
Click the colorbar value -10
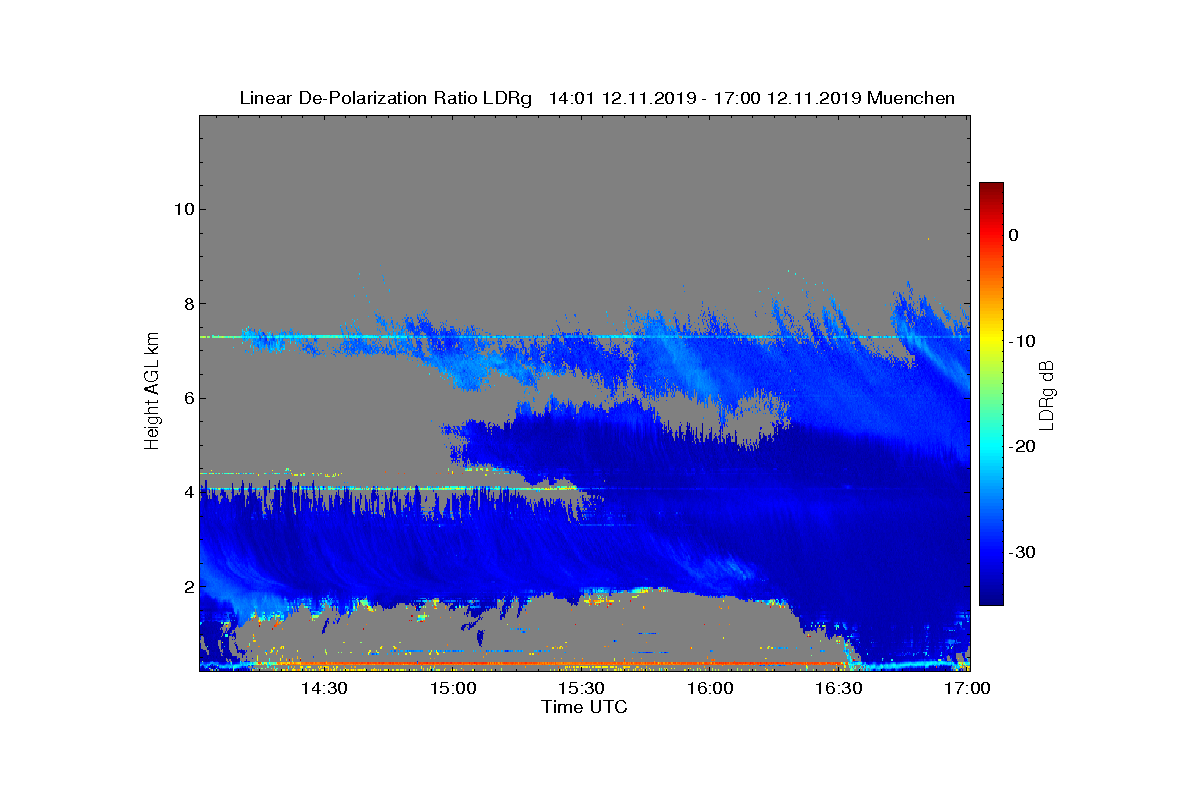click(x=1020, y=341)
